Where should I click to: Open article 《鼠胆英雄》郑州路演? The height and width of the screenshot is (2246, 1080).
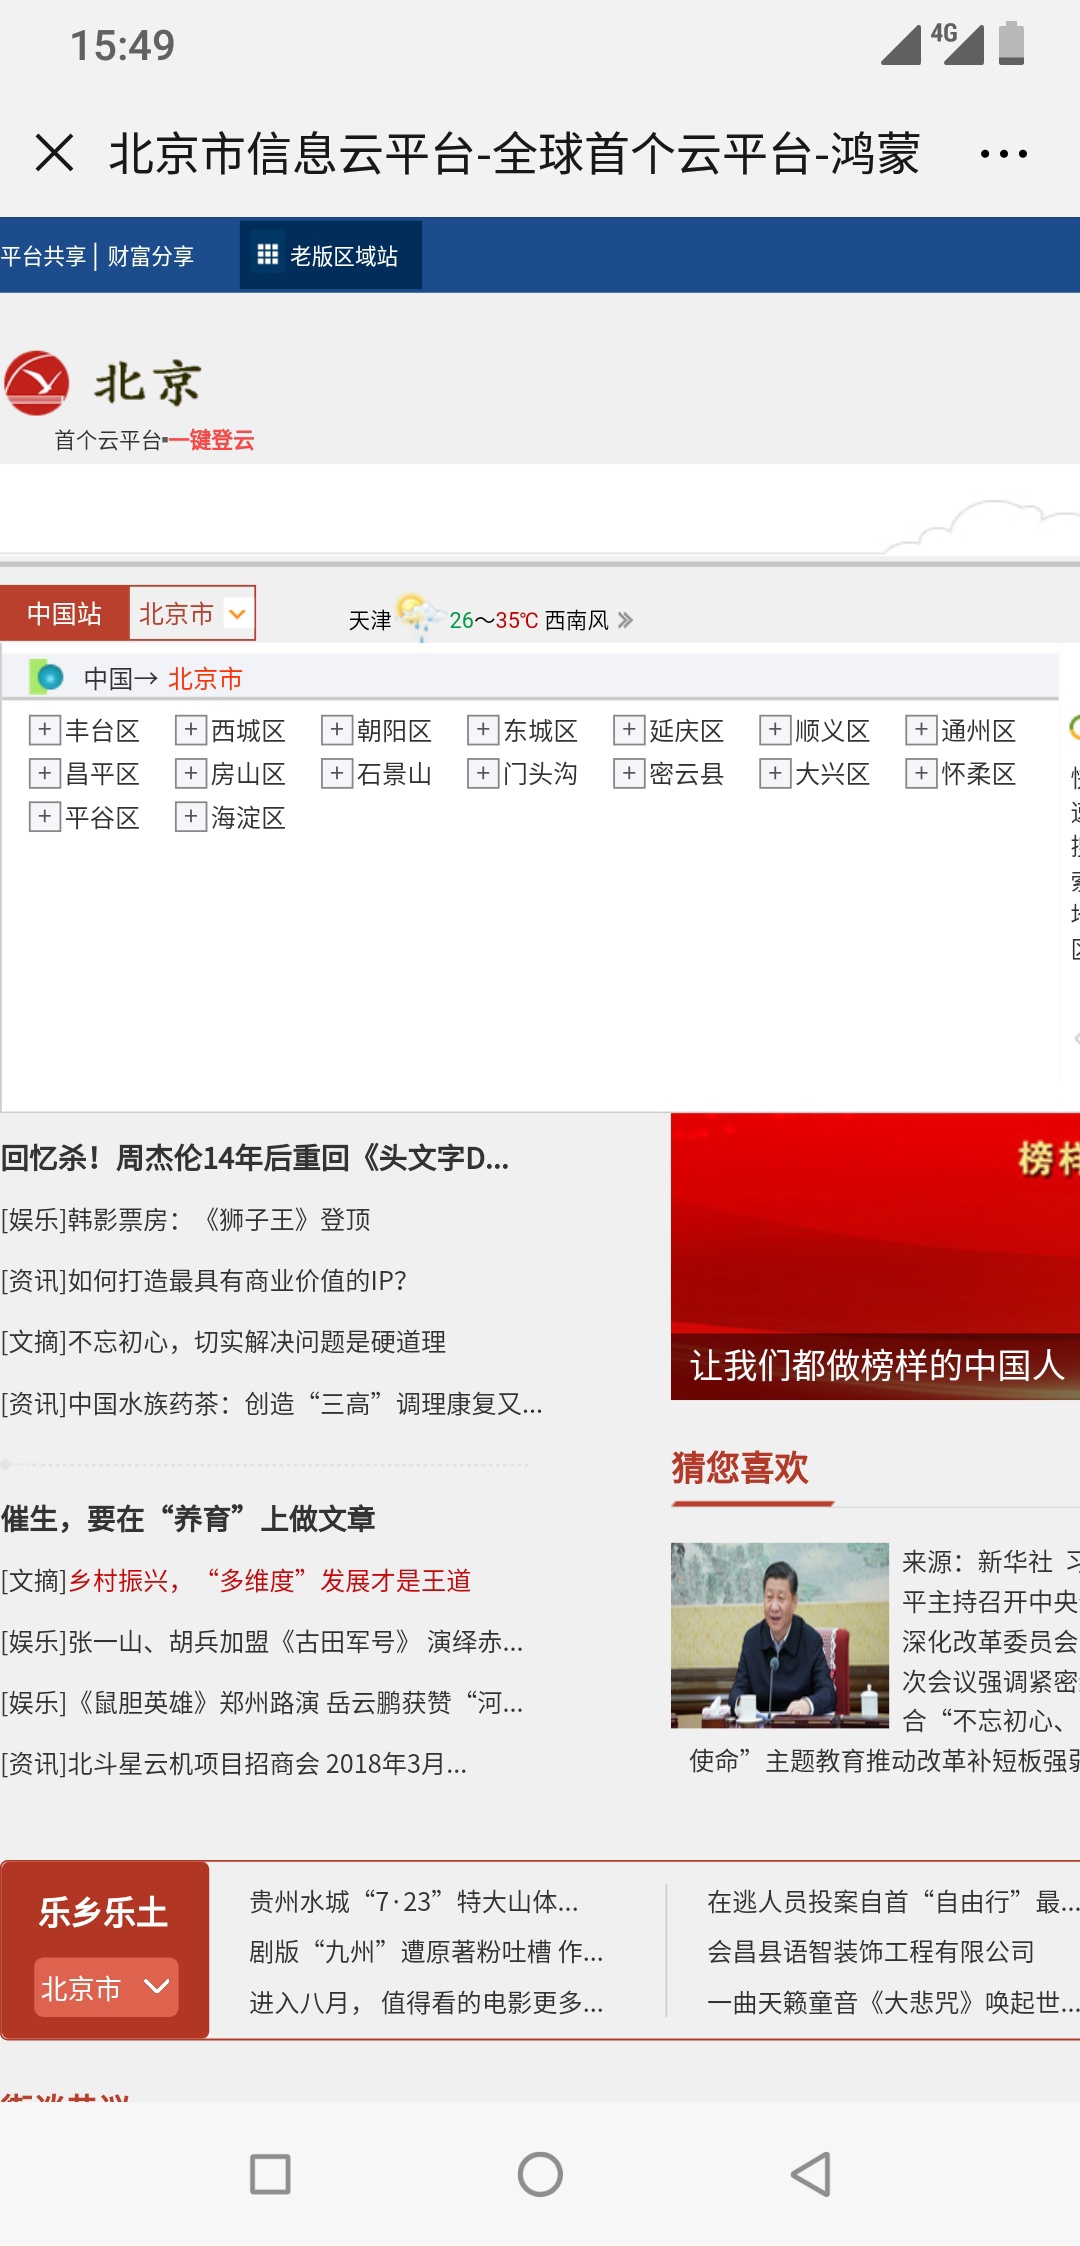click(261, 1702)
